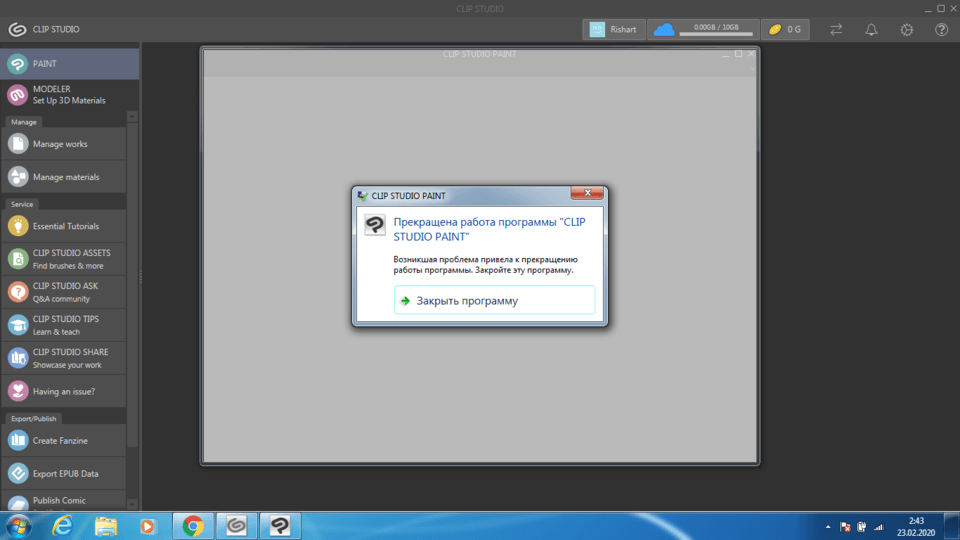Close the CLIP STUDIO PAINT error dialog
The width and height of the screenshot is (960, 540).
point(587,193)
